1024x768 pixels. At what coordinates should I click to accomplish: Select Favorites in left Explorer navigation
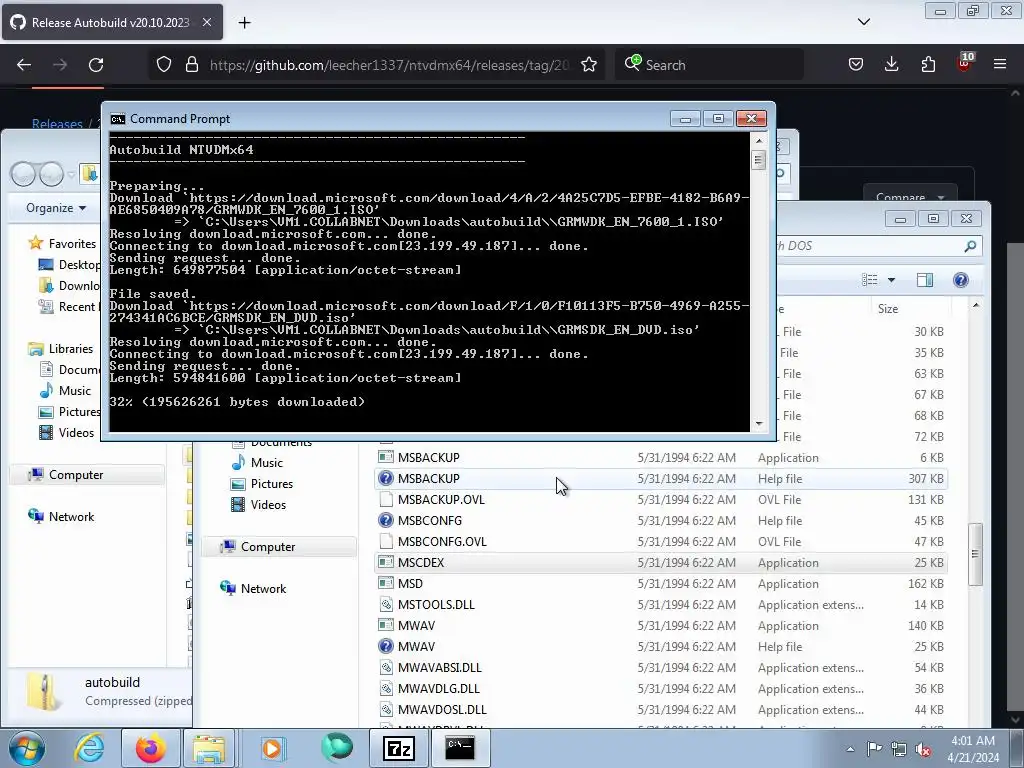[72, 244]
